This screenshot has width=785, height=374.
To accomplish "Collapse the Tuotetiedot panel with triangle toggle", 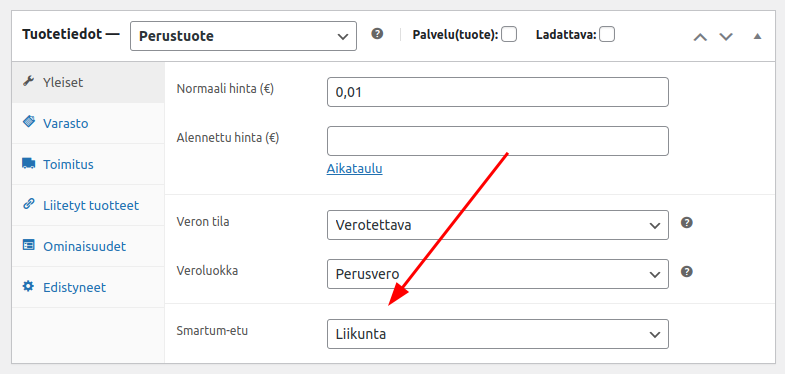I will (x=757, y=36).
